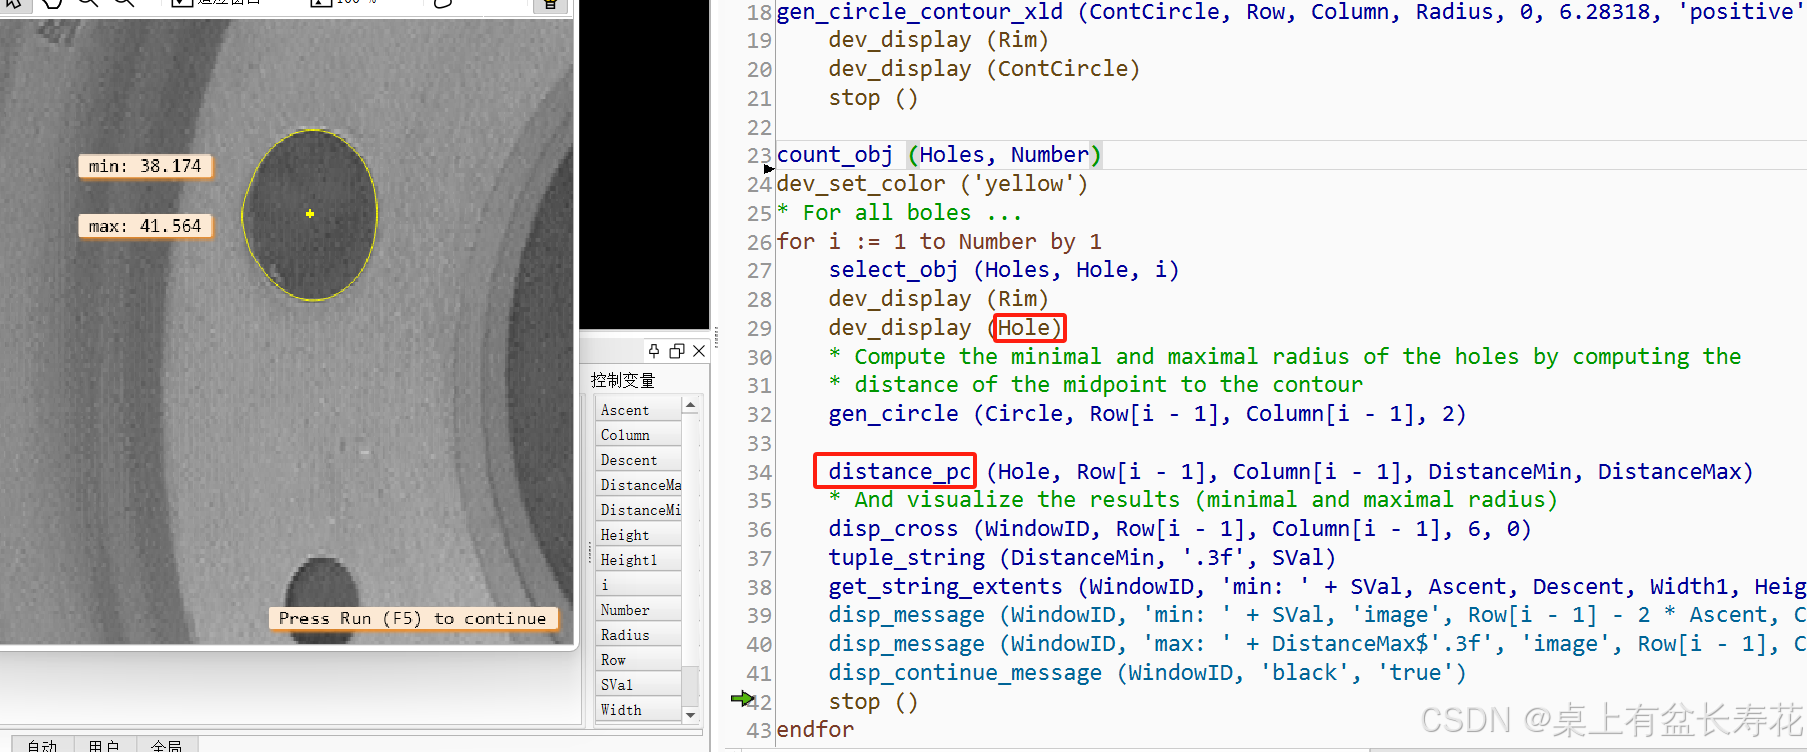Select the Ascent variable

click(x=638, y=410)
